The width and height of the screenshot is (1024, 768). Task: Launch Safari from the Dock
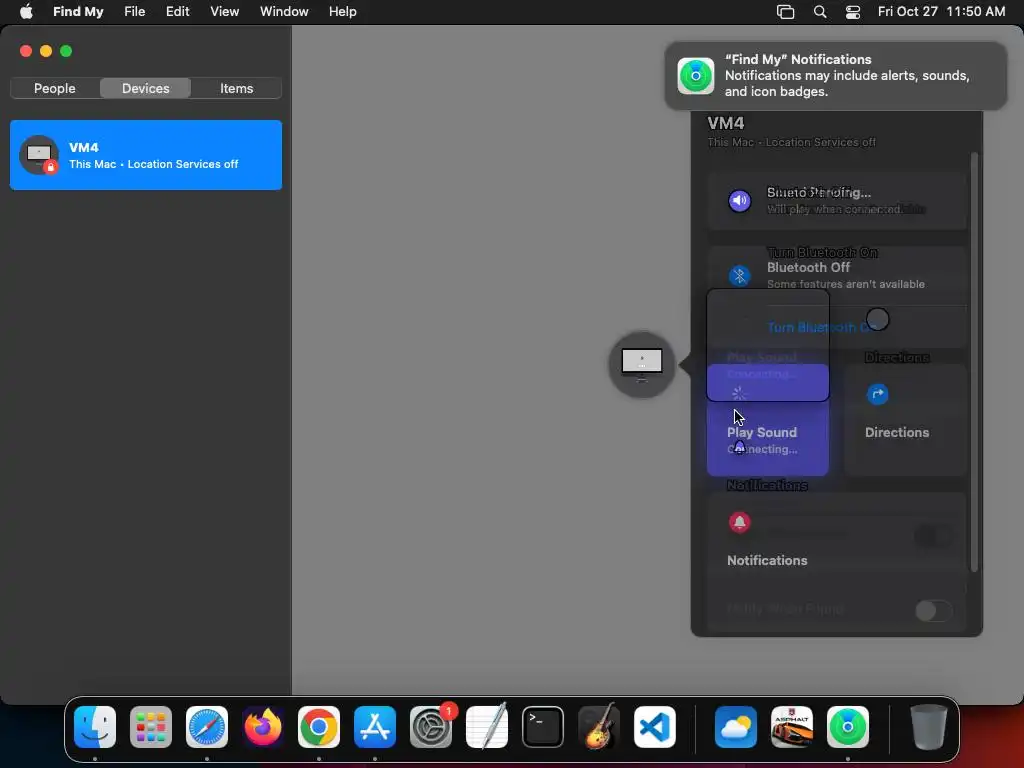click(207, 727)
